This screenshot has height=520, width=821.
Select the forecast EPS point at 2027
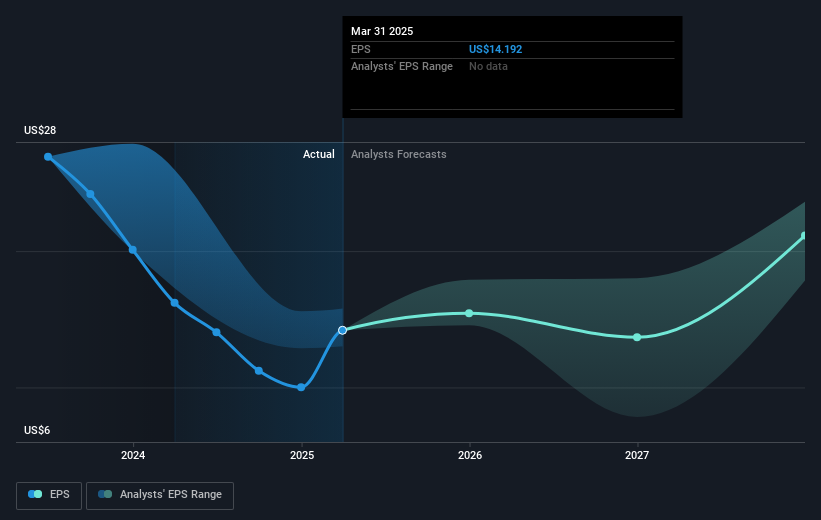click(637, 337)
